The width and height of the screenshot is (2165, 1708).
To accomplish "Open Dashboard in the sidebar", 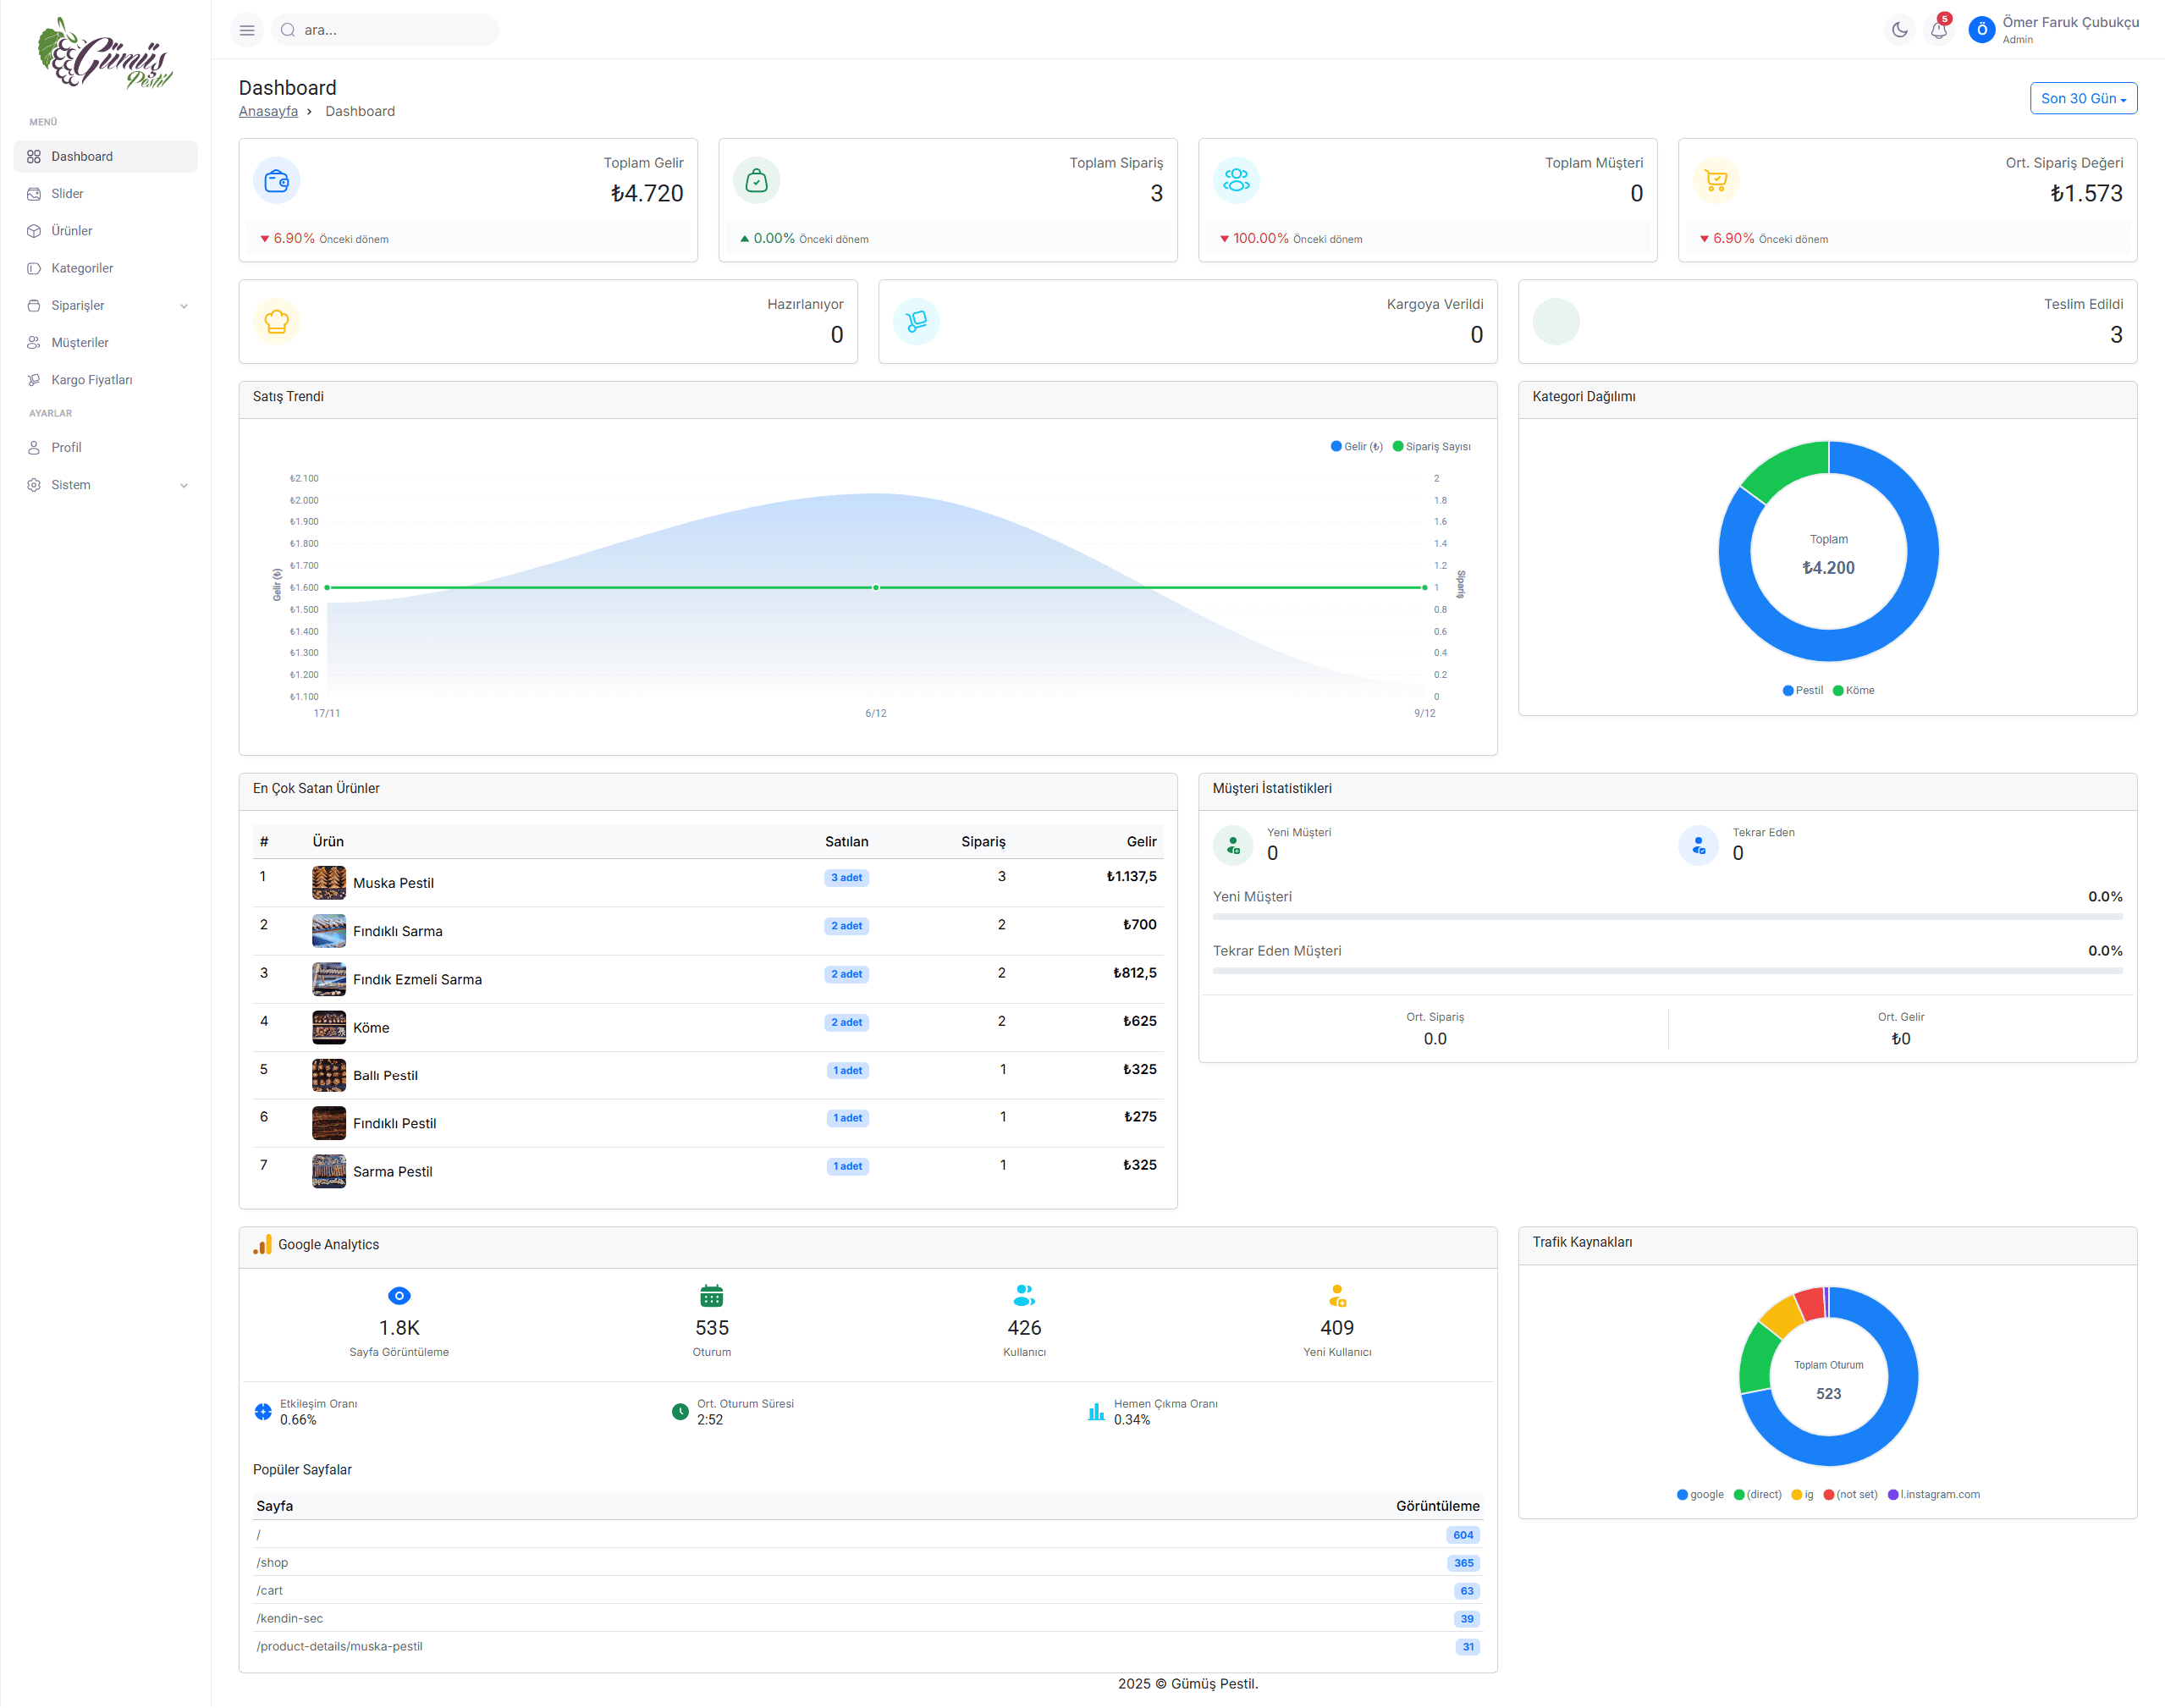I will coord(106,157).
